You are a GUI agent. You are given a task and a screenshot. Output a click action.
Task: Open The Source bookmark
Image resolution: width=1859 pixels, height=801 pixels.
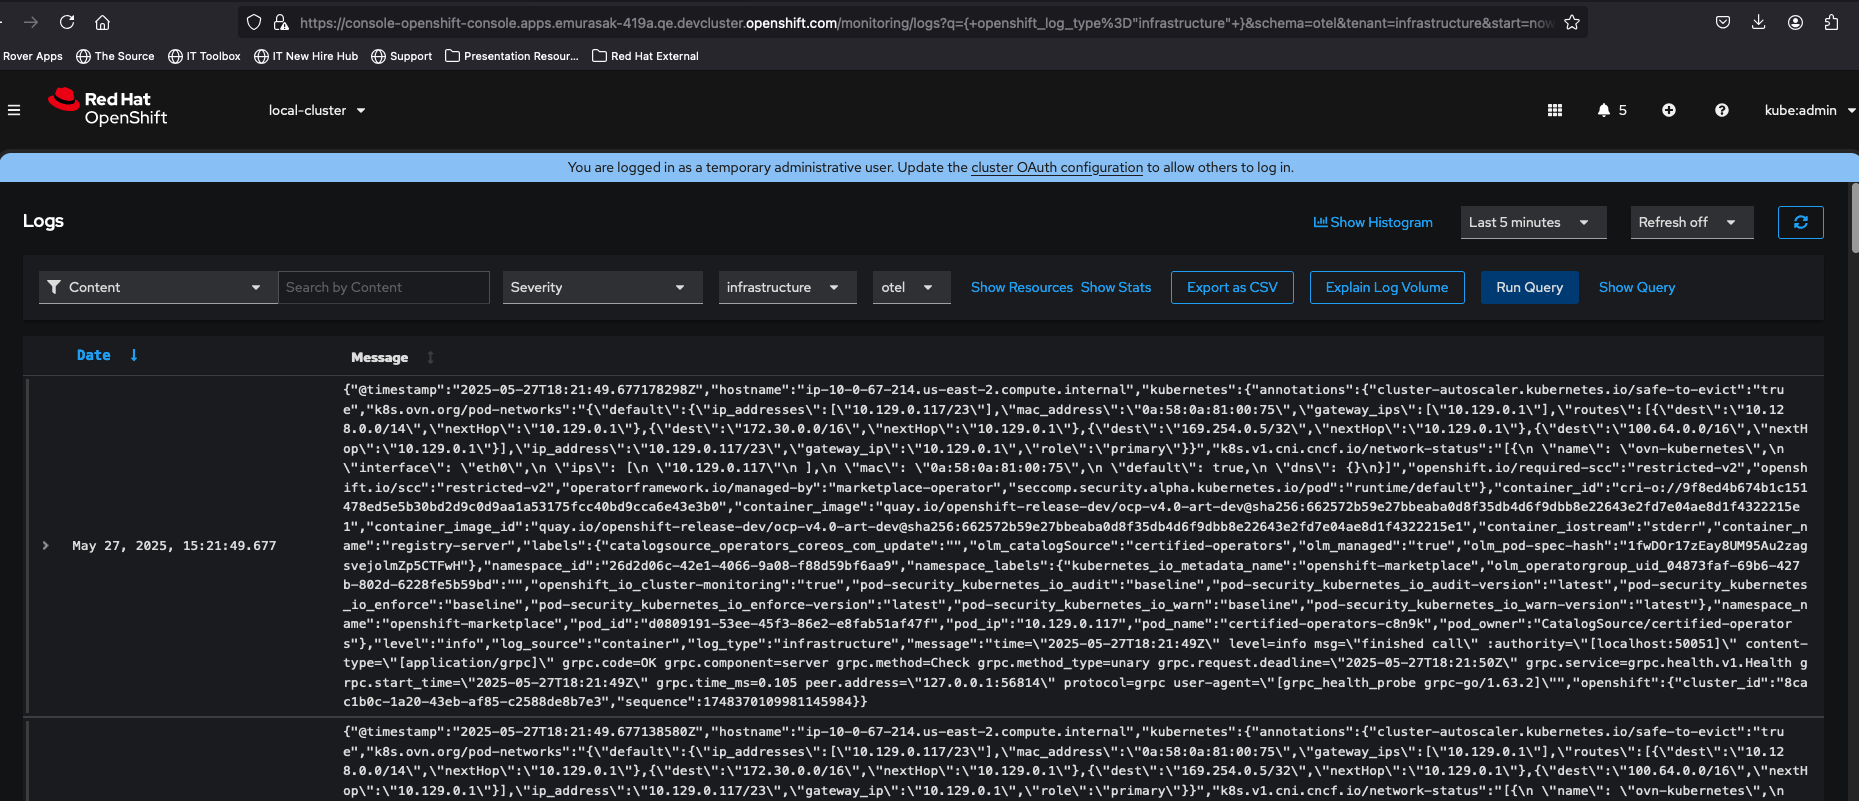coord(115,56)
